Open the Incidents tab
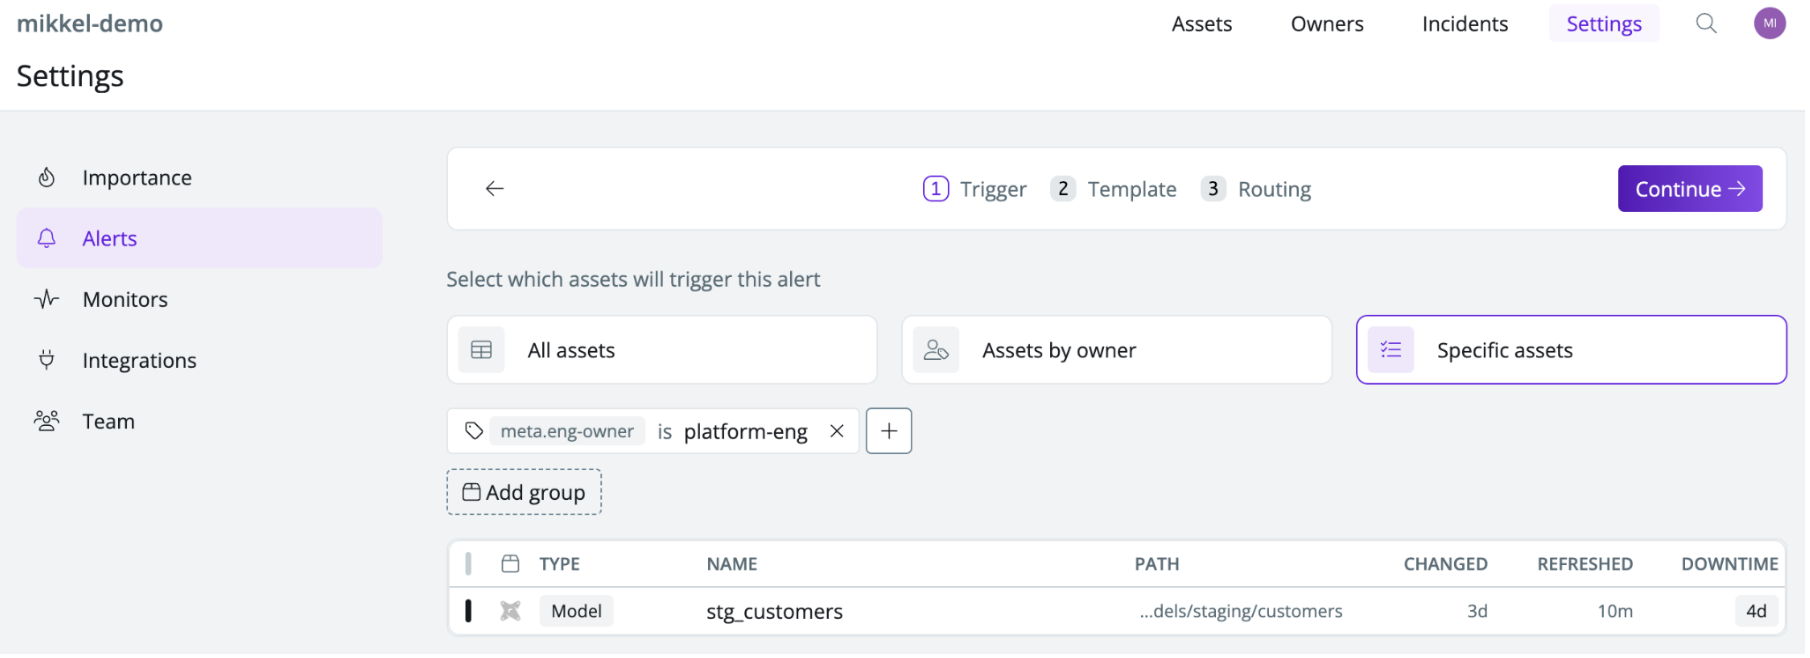Screen dimensions: 1810x658 (x=1464, y=24)
